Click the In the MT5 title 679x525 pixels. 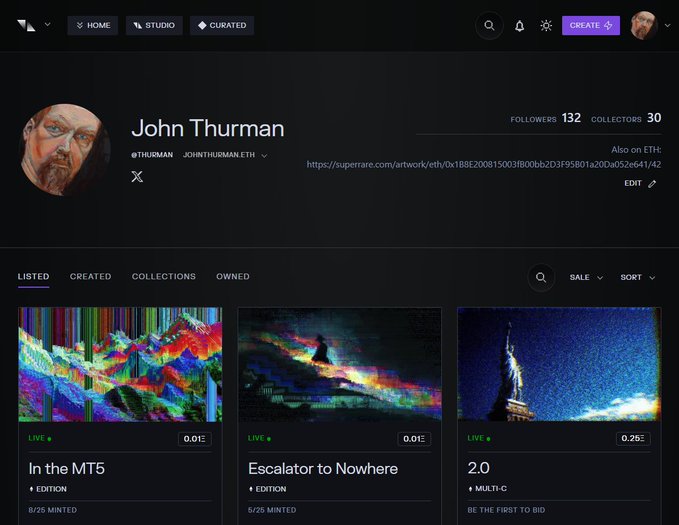pos(67,469)
